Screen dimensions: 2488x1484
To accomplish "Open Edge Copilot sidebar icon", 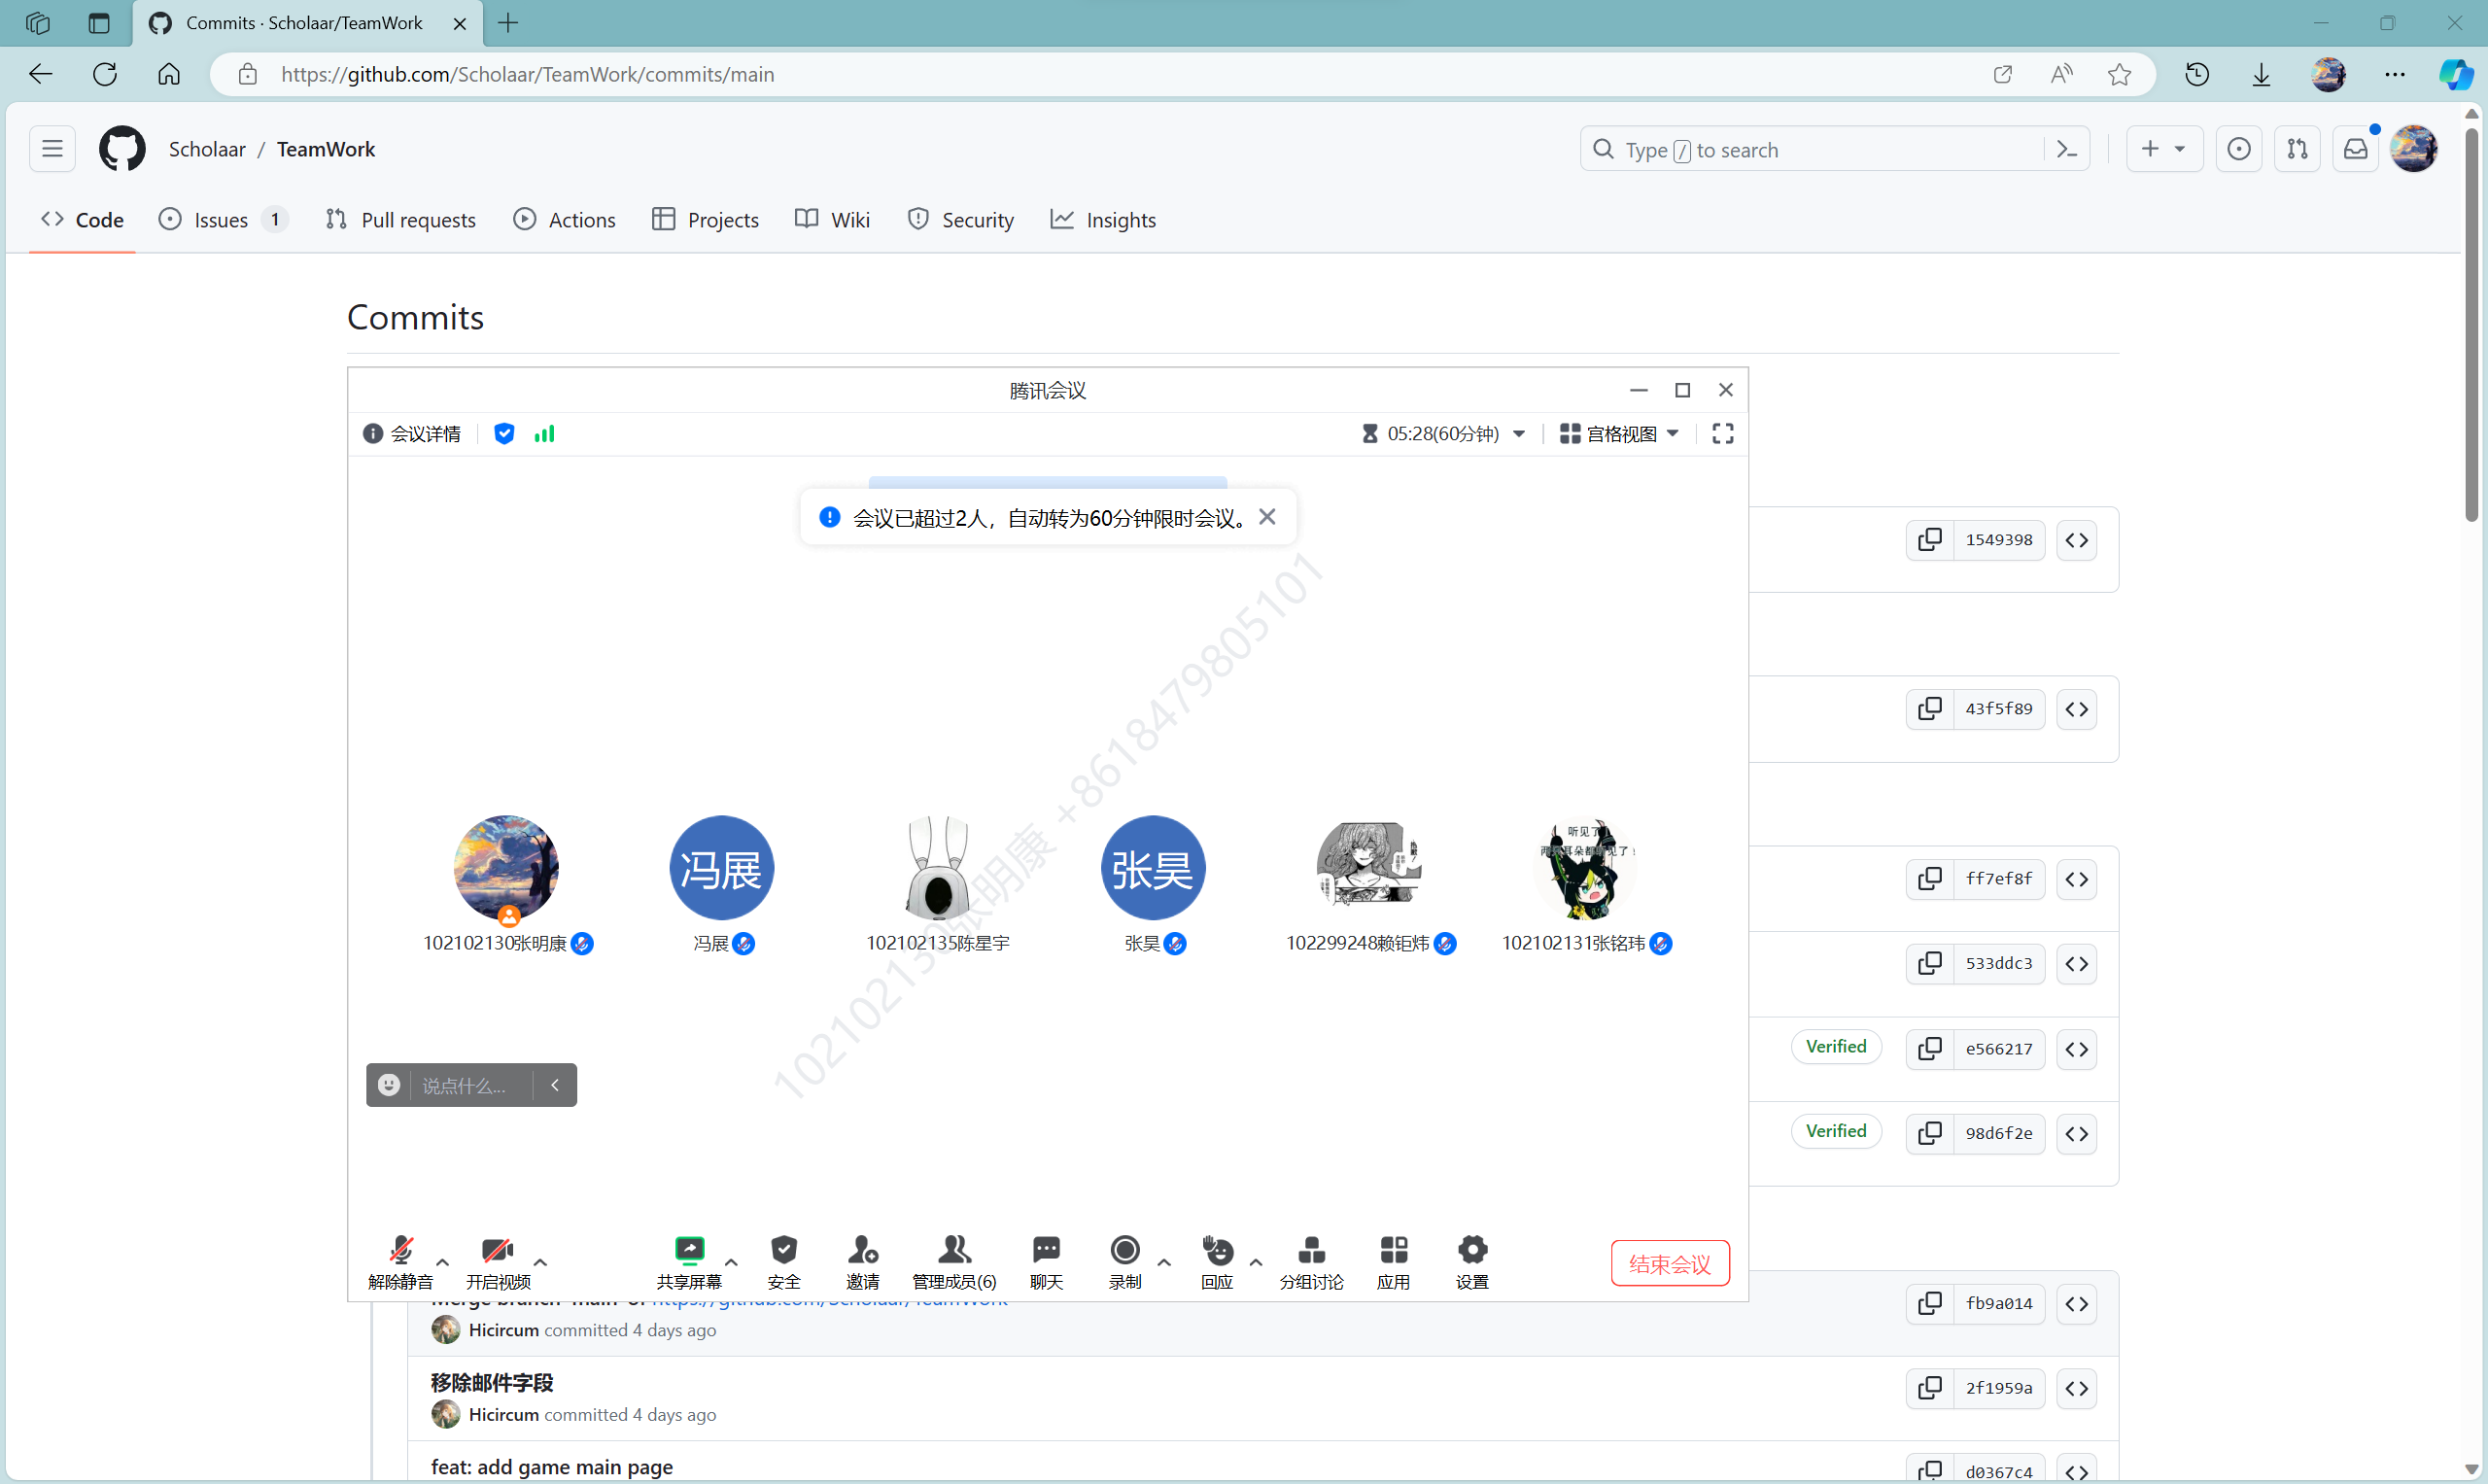I will click(x=2455, y=74).
